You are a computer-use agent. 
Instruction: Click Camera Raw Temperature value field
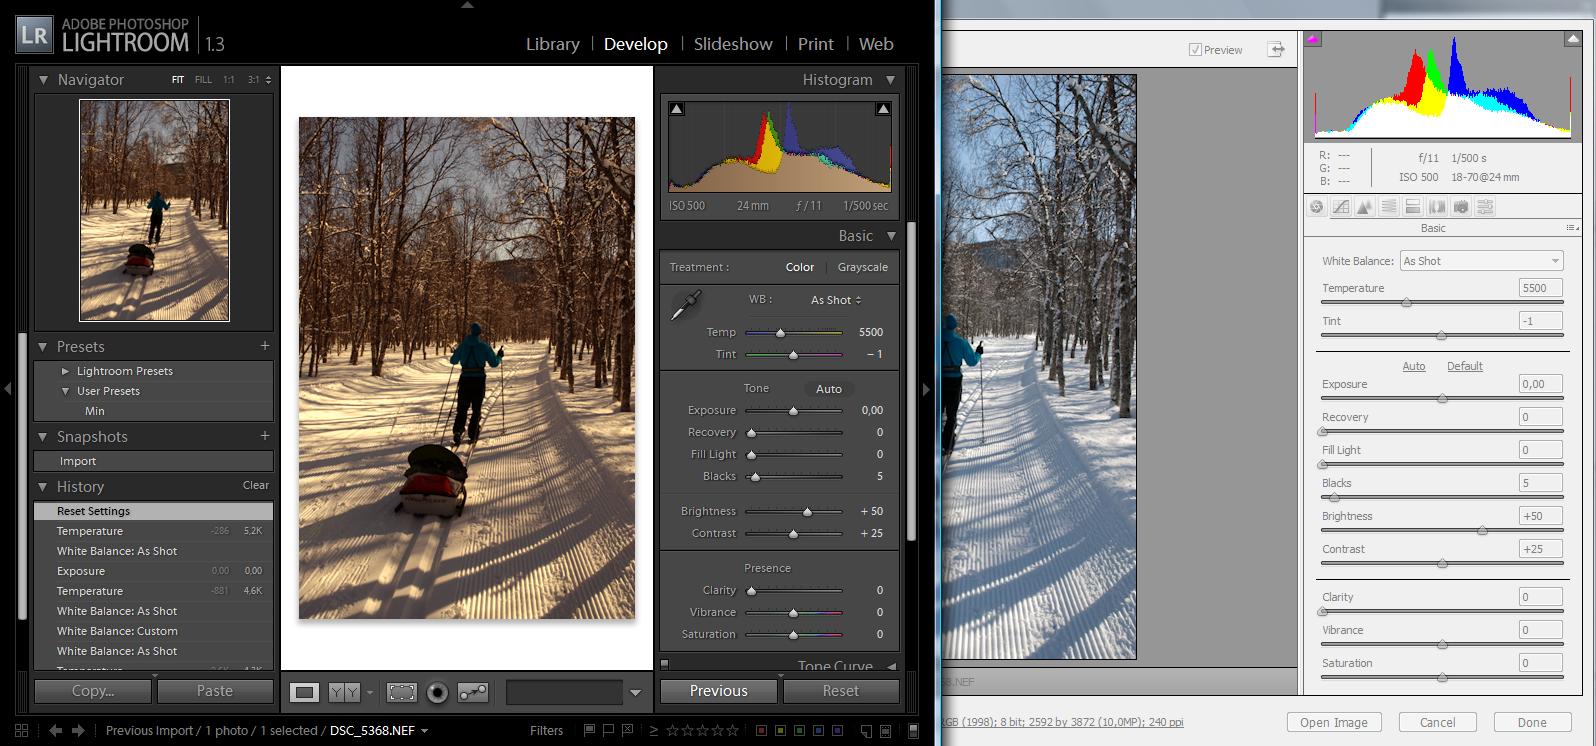[1540, 288]
